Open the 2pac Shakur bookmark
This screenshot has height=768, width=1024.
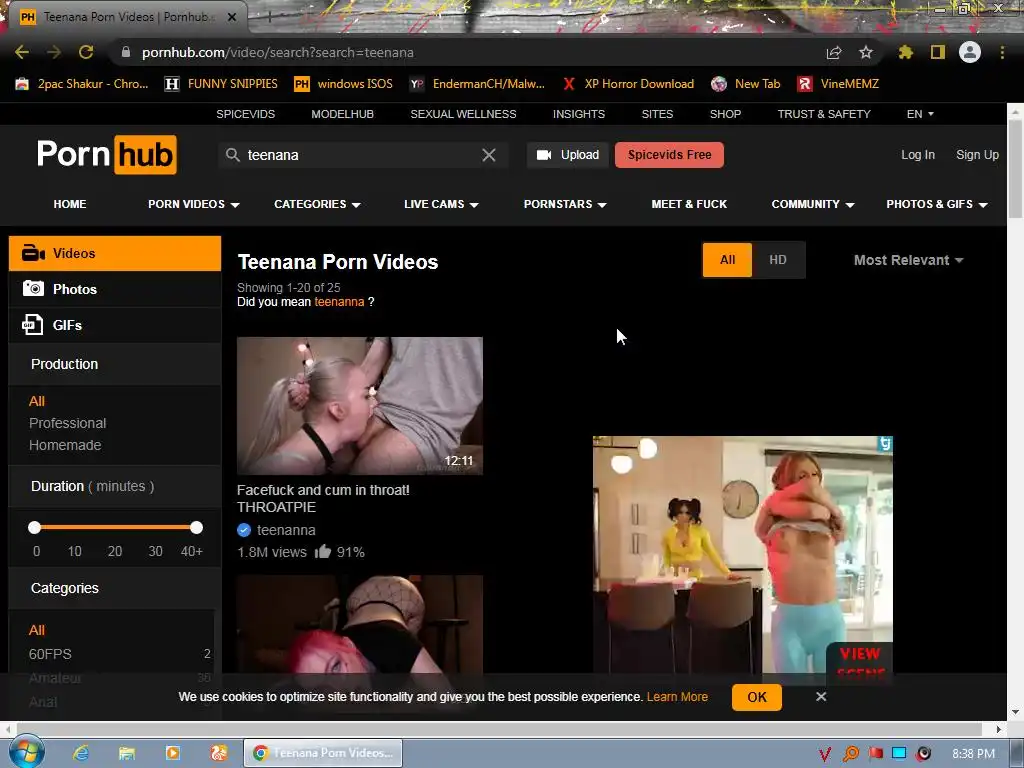82,84
